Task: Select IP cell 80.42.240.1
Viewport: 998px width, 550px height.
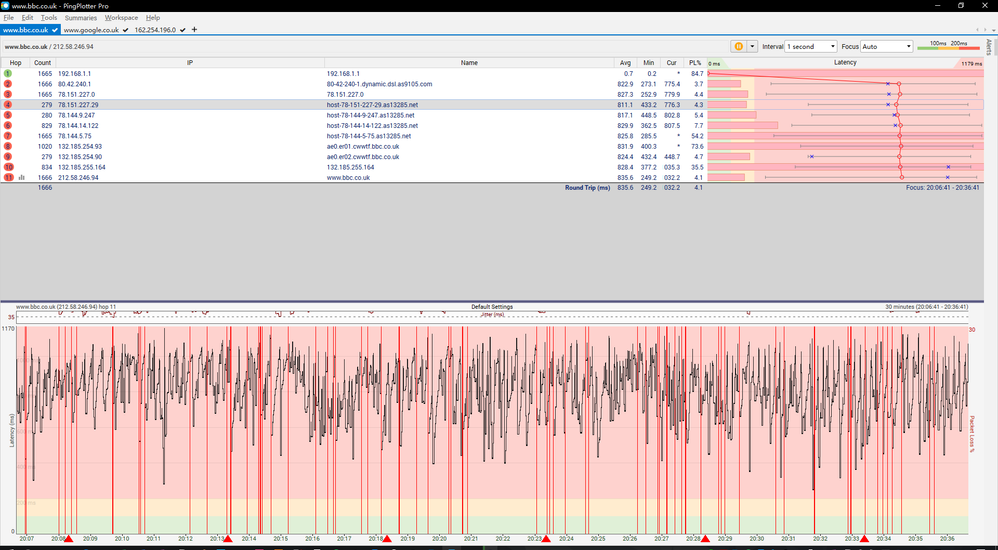Action: [74, 84]
